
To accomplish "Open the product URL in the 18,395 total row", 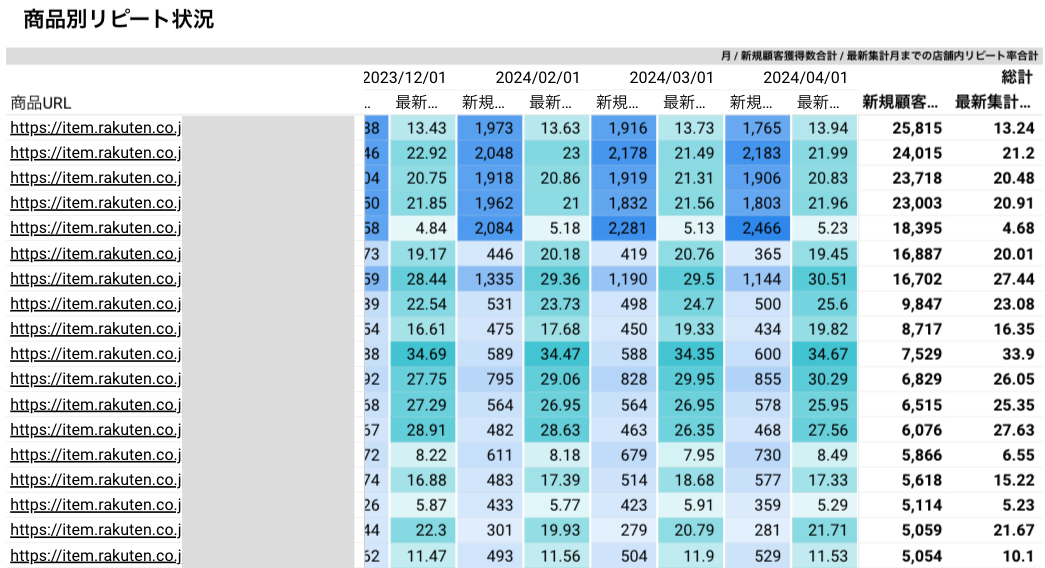I will (x=96, y=228).
